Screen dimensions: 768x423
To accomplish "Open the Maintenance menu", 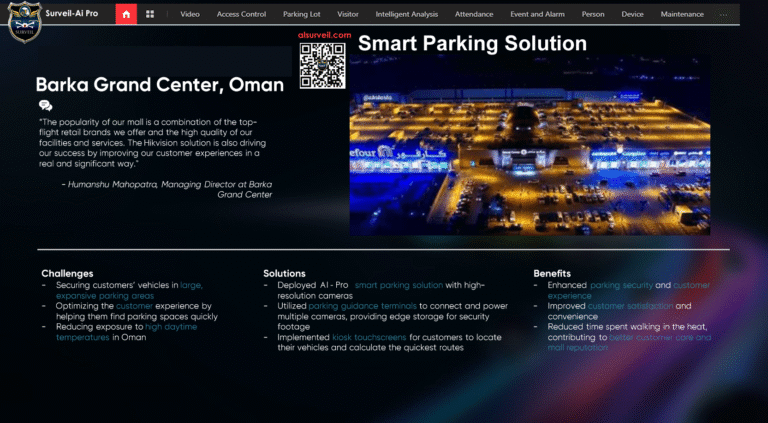I will point(682,14).
